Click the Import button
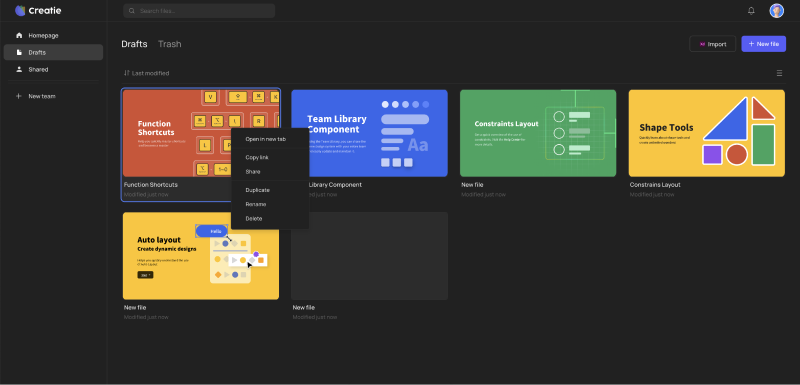 pos(712,44)
